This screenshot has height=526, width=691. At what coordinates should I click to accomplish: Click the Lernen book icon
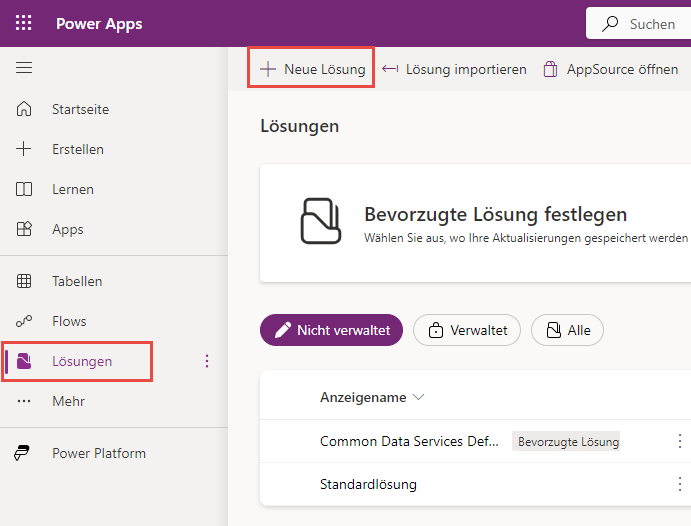click(24, 189)
